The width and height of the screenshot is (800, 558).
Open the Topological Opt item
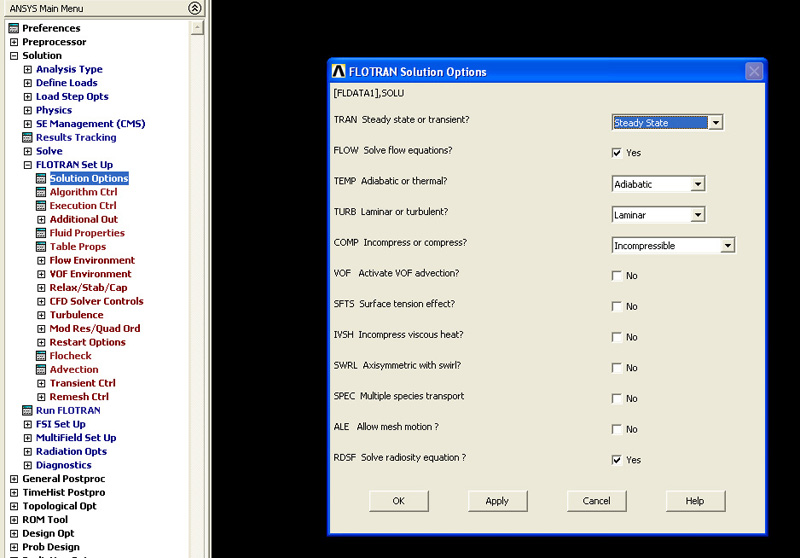point(59,506)
